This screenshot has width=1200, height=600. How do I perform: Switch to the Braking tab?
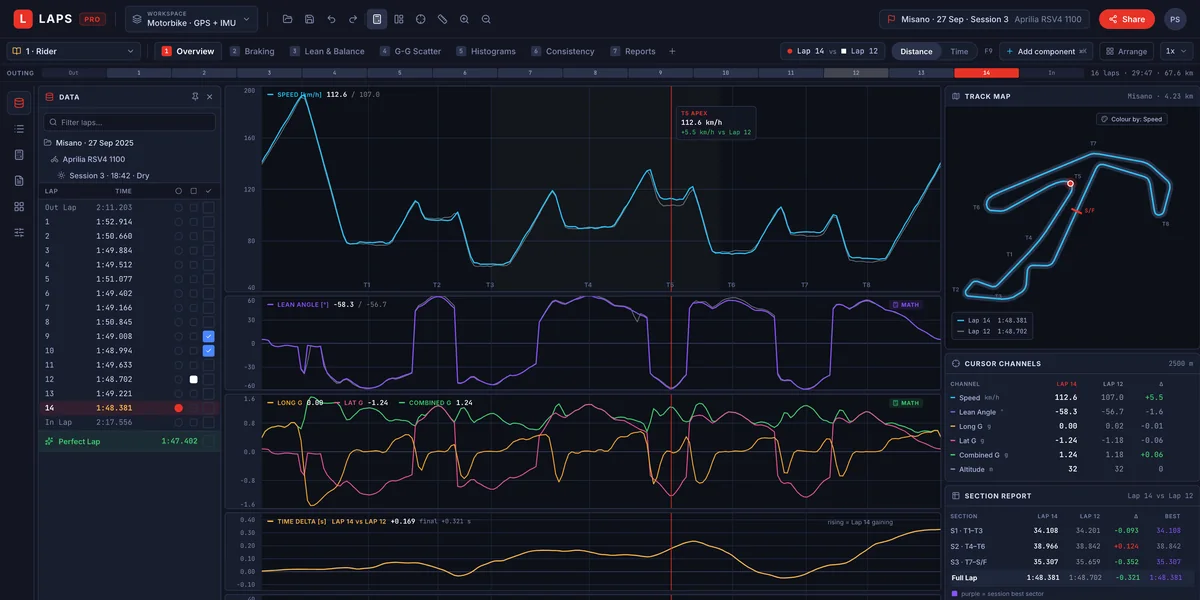(x=252, y=51)
